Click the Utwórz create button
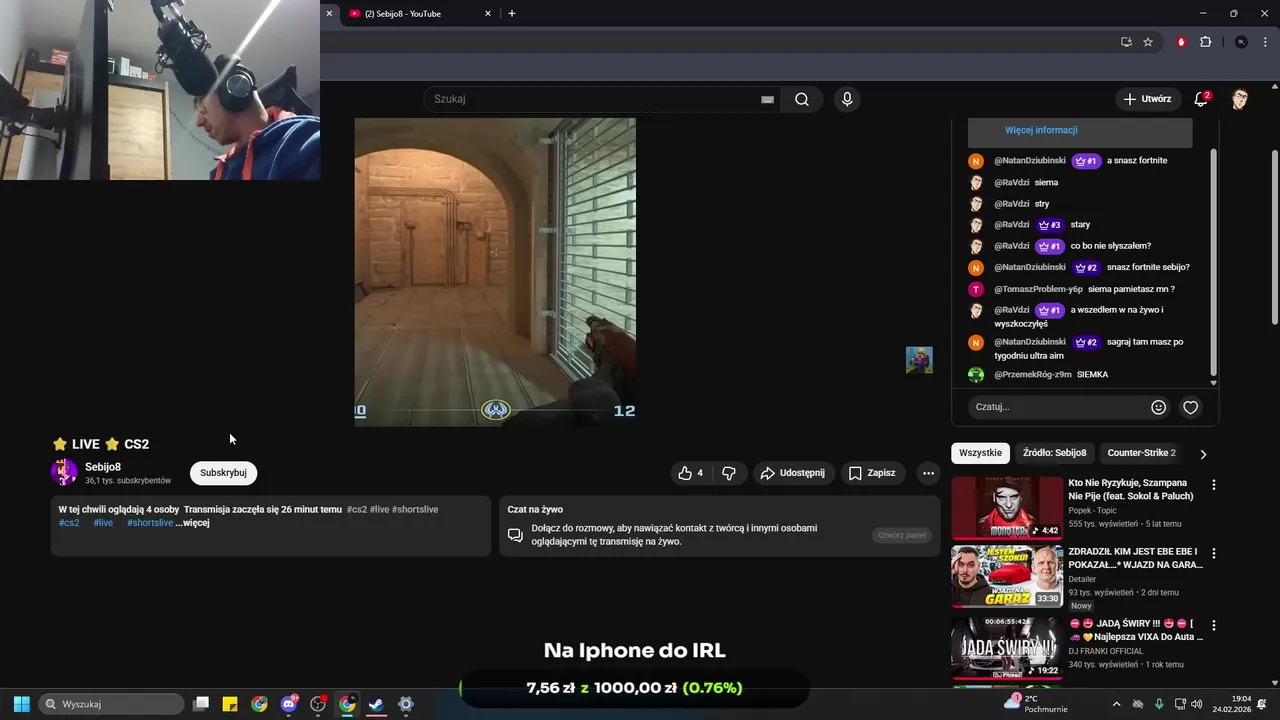Image resolution: width=1280 pixels, height=720 pixels. click(x=1147, y=99)
